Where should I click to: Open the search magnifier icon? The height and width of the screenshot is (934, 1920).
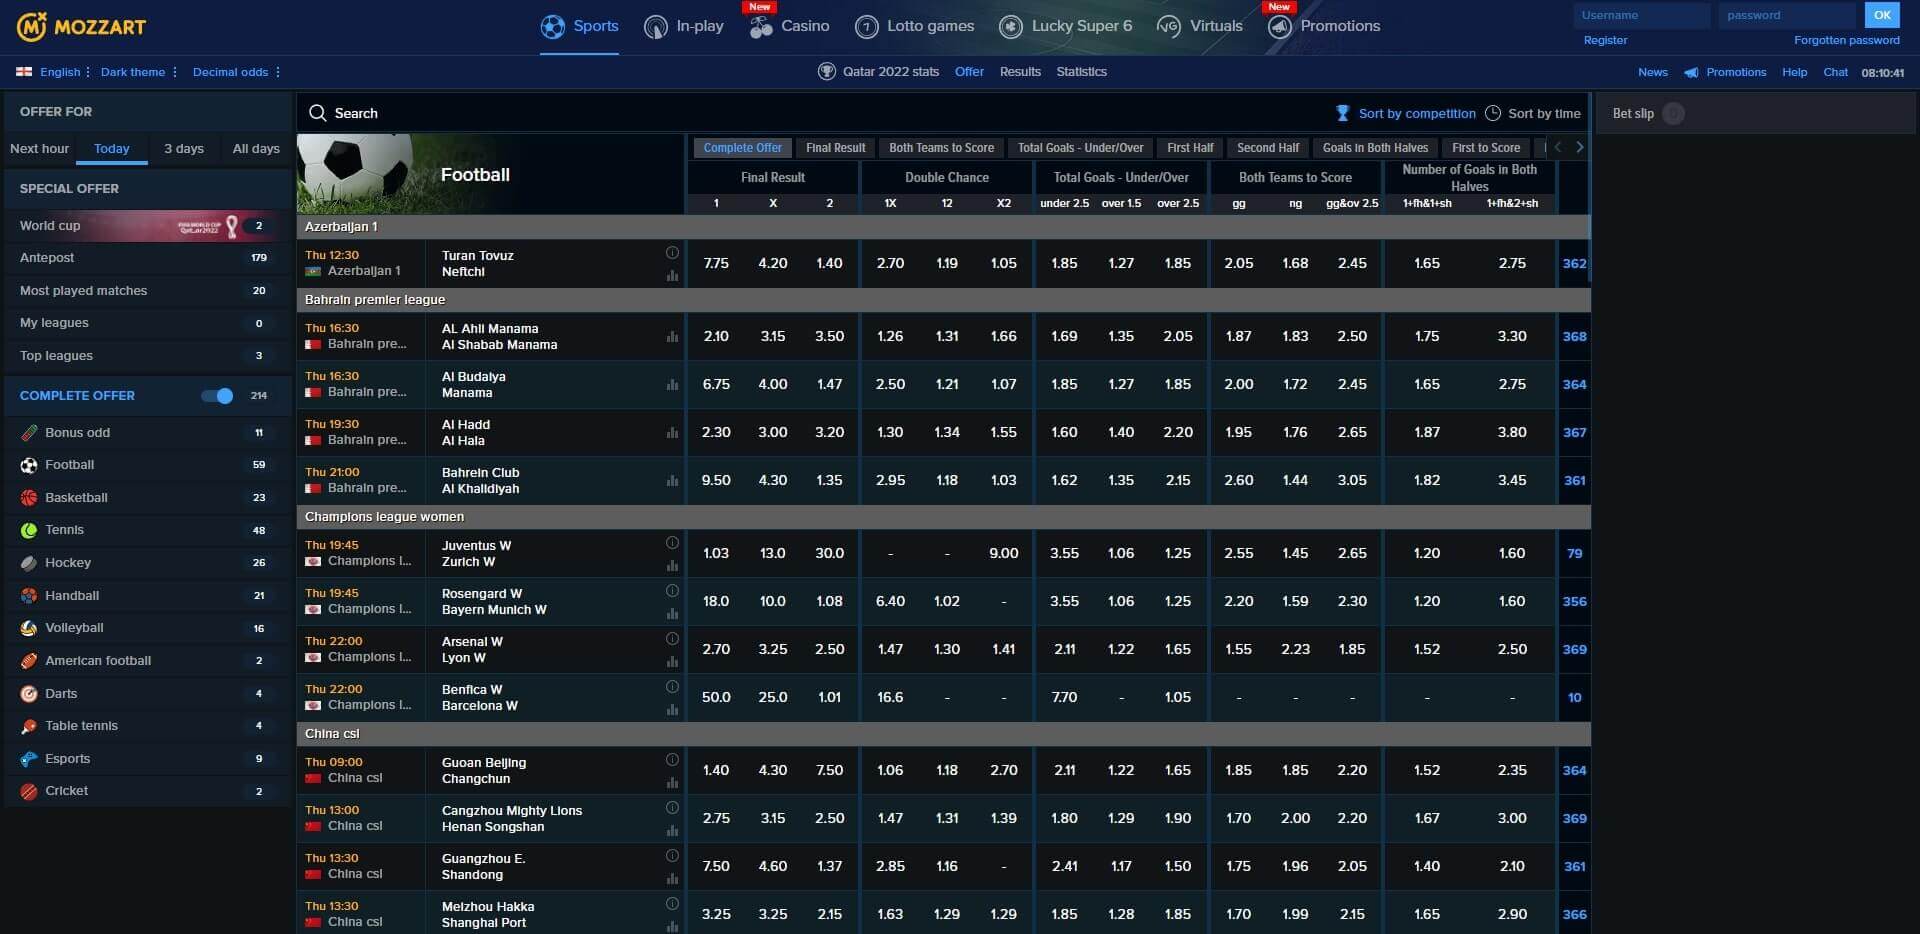(x=318, y=113)
